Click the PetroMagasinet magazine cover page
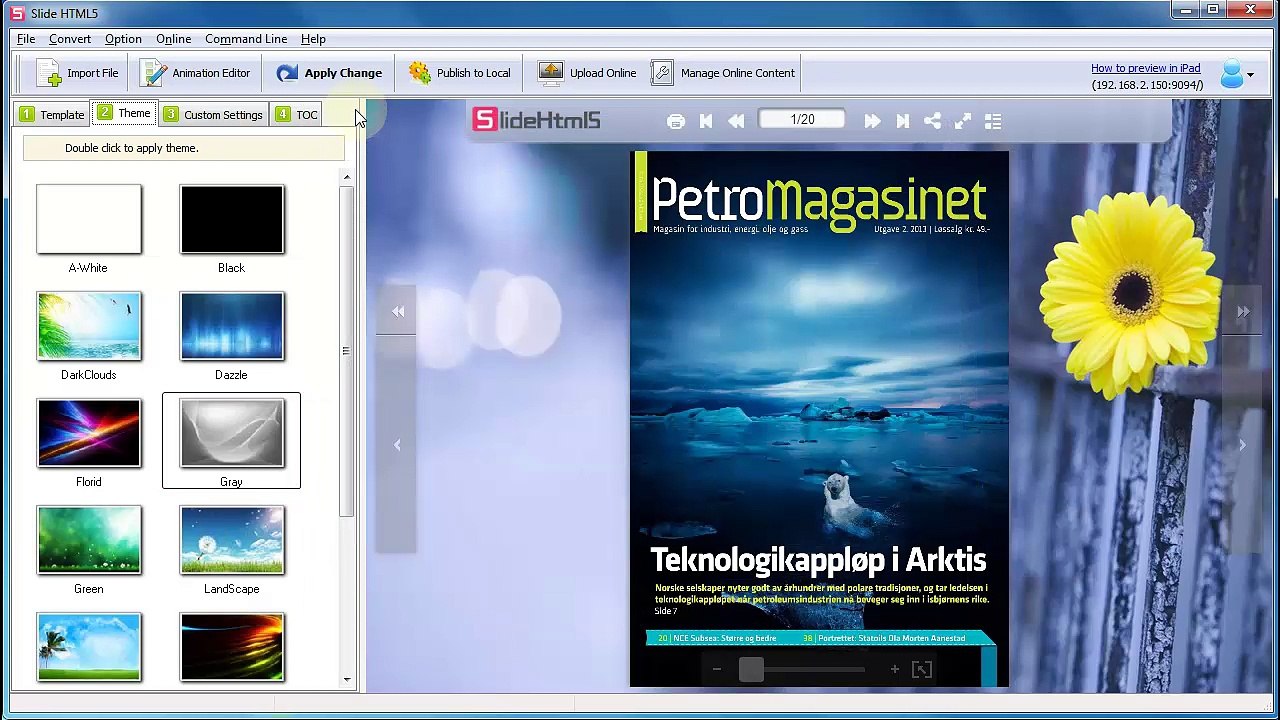Image resolution: width=1280 pixels, height=720 pixels. [819, 419]
